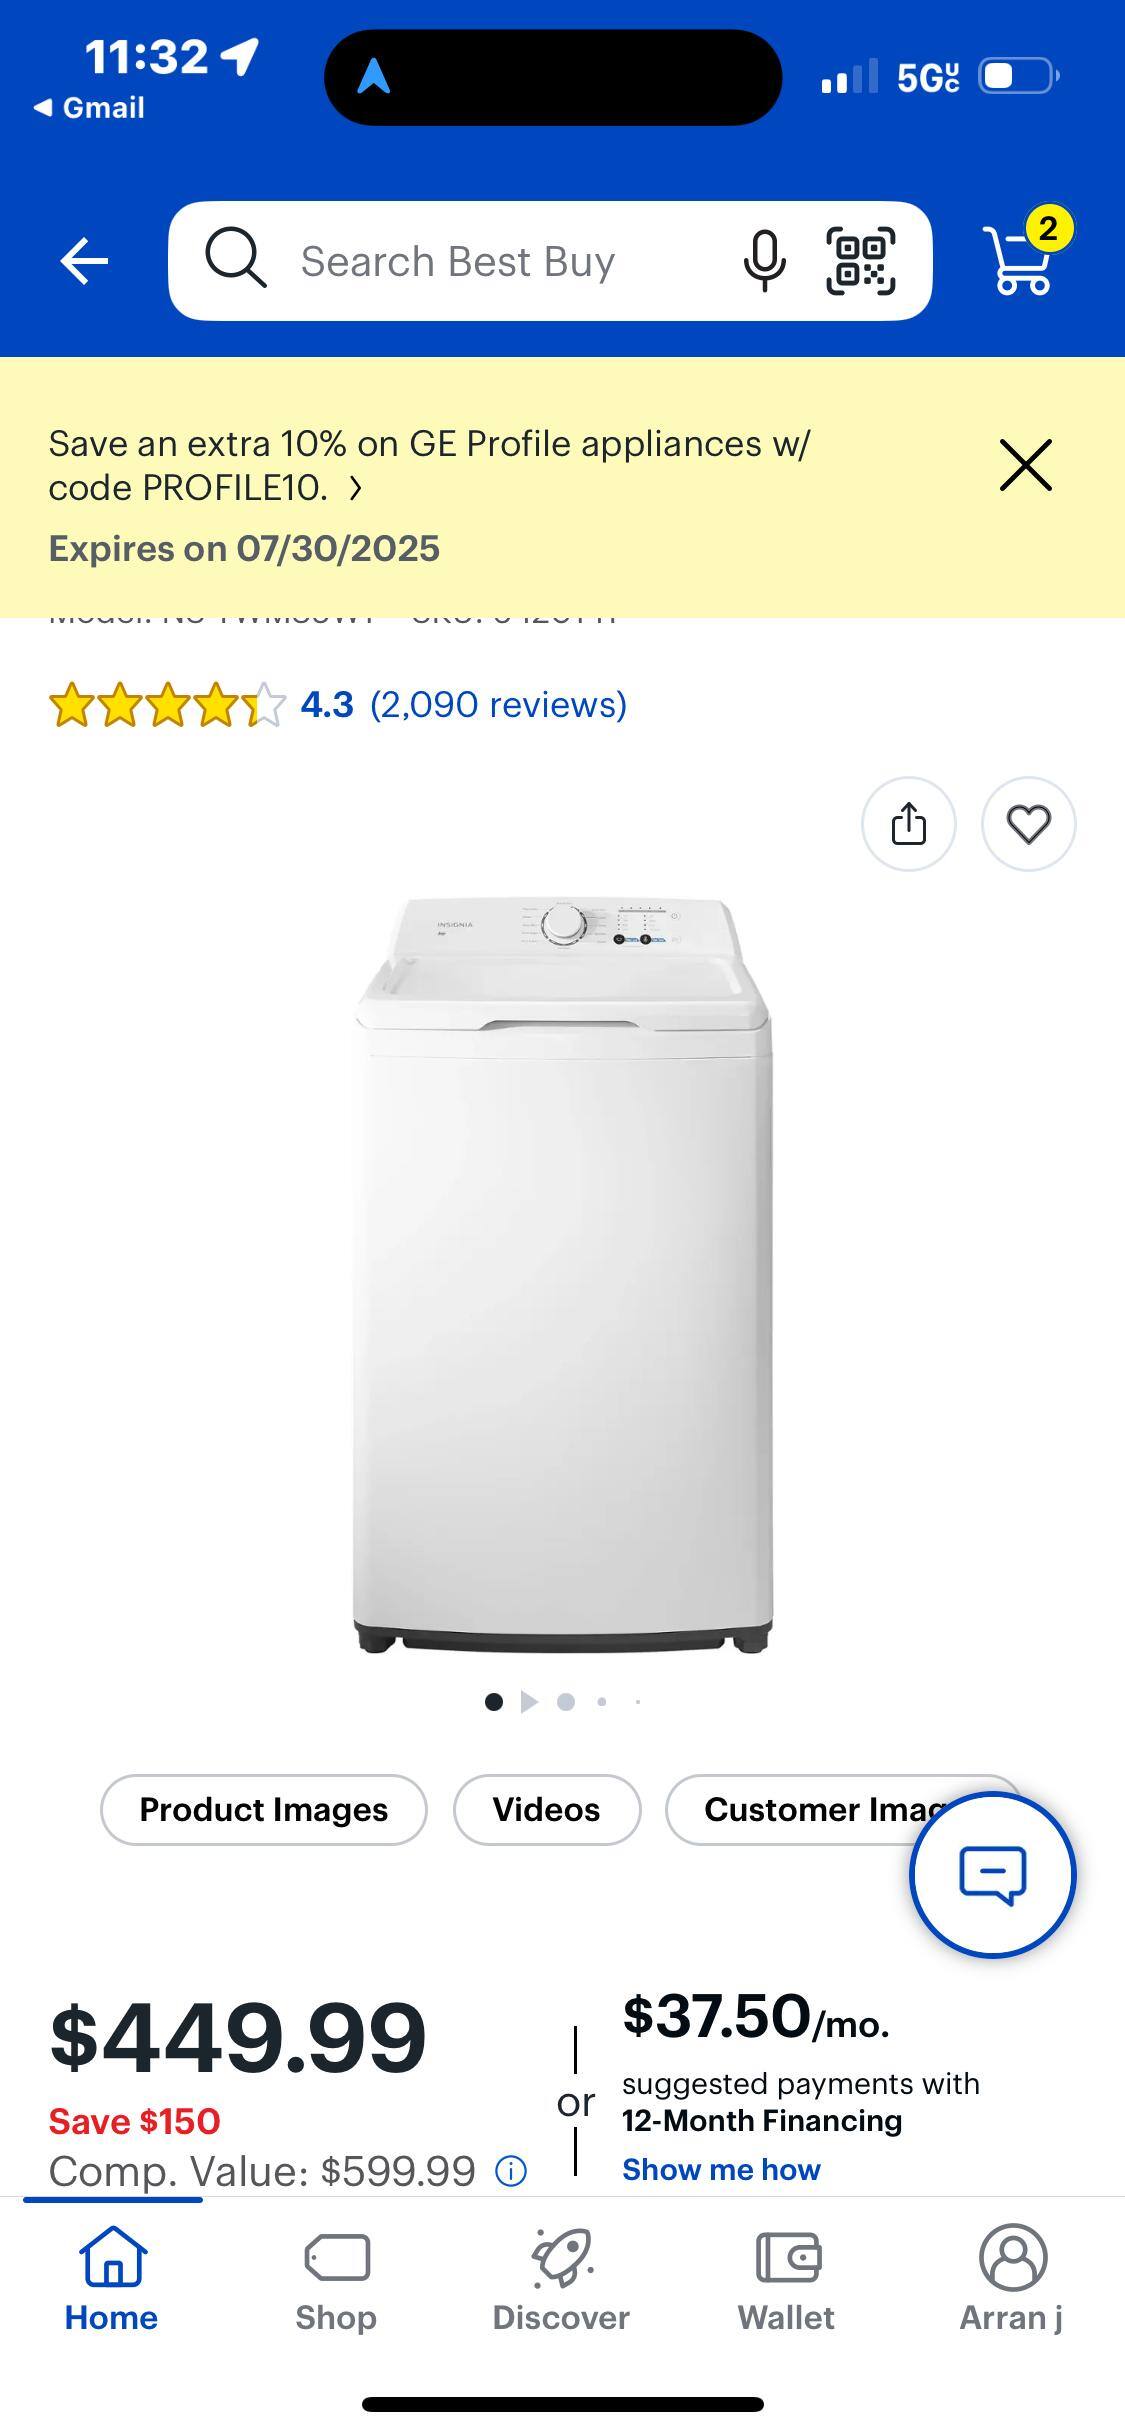
Task: Switch to the Discover tab
Action: point(561,2276)
